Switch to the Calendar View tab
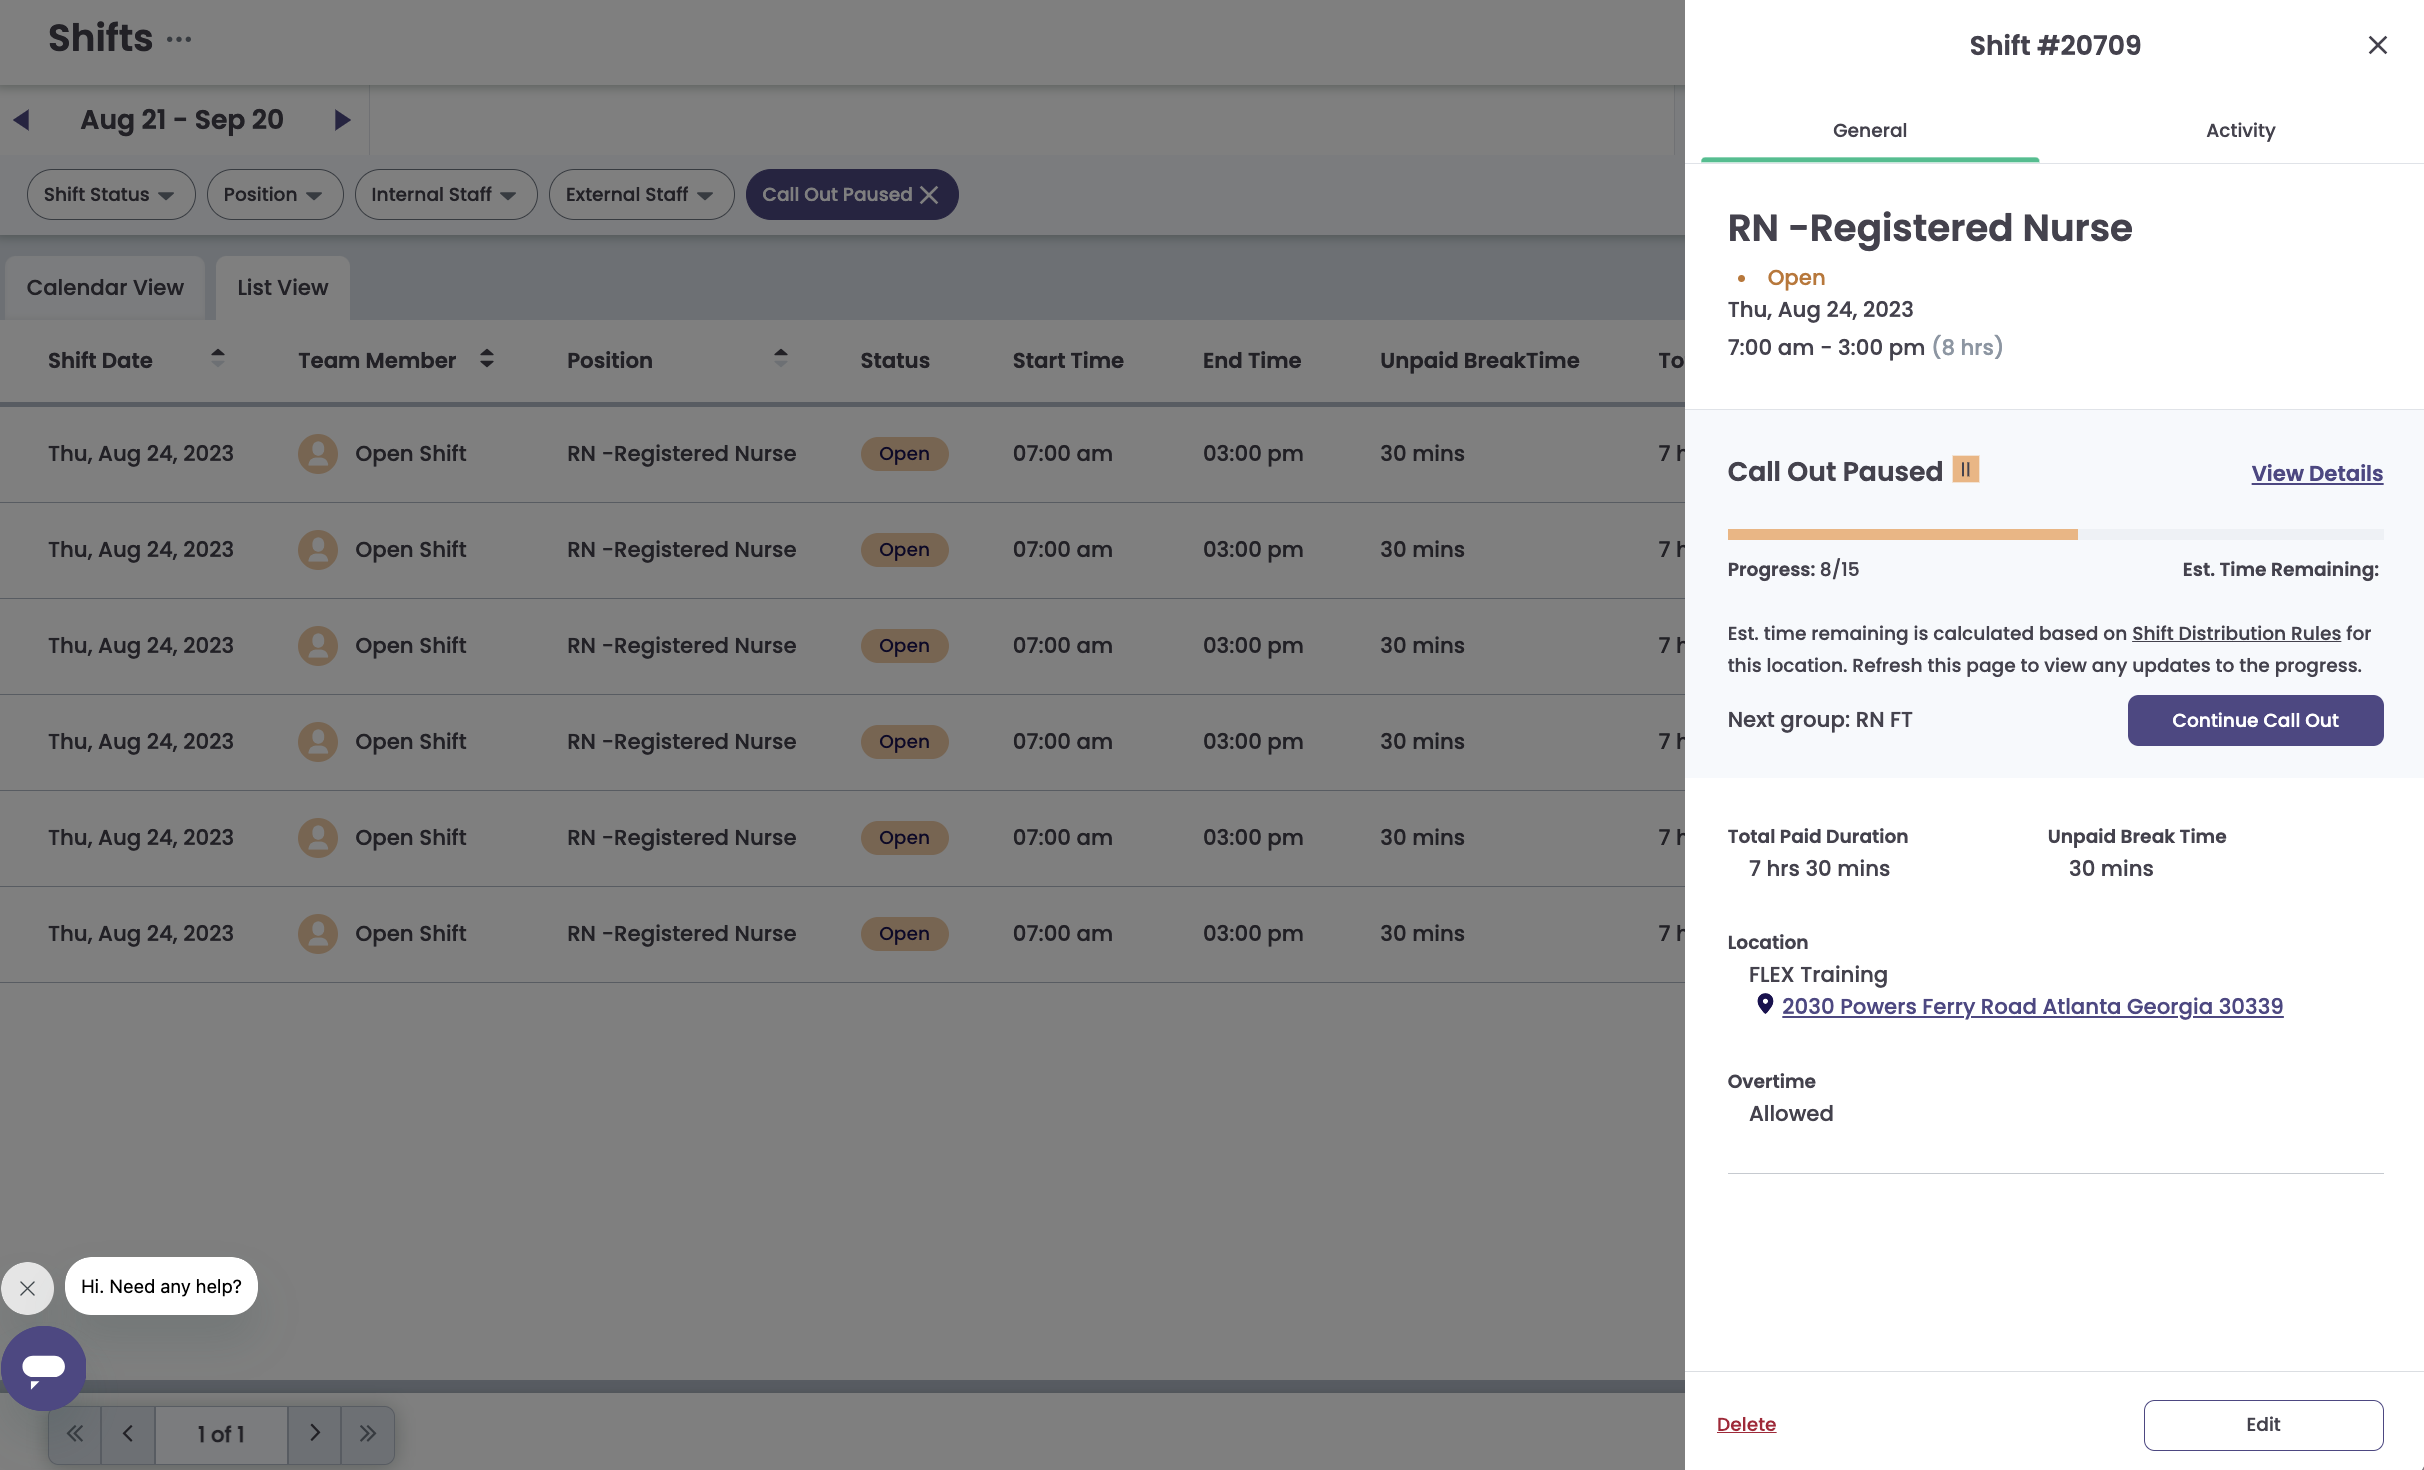Image resolution: width=2424 pixels, height=1470 pixels. coord(105,288)
